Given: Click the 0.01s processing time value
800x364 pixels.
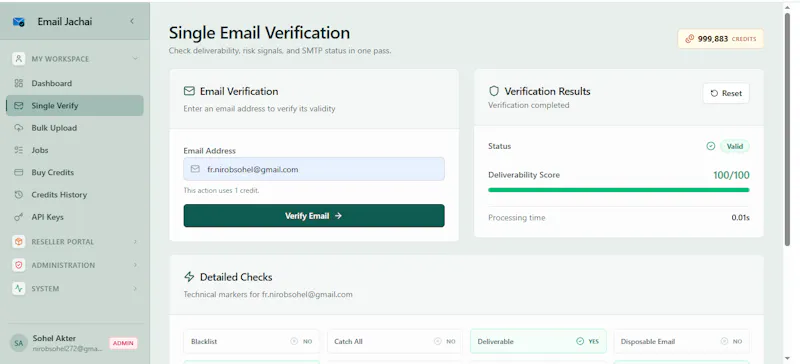Looking at the screenshot, I should (740, 218).
